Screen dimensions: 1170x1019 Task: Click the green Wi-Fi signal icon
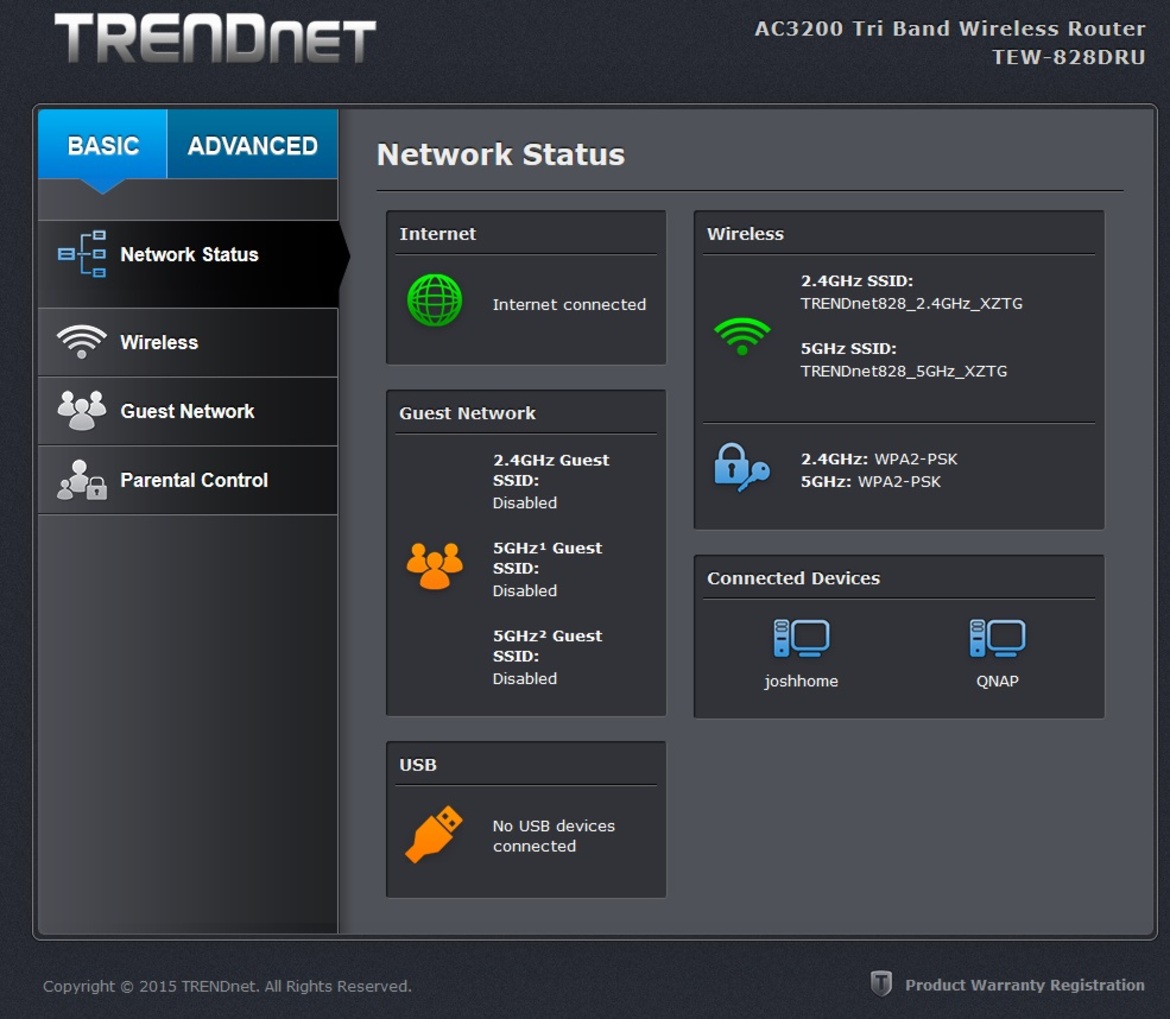click(x=742, y=336)
